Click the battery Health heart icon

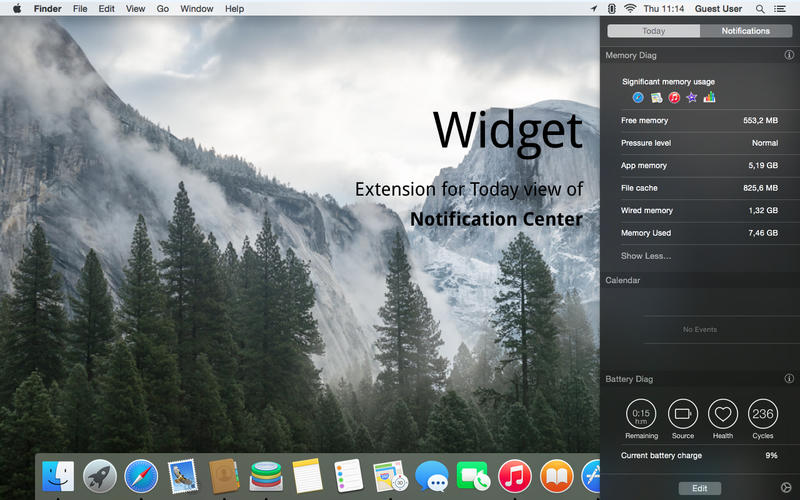[722, 413]
